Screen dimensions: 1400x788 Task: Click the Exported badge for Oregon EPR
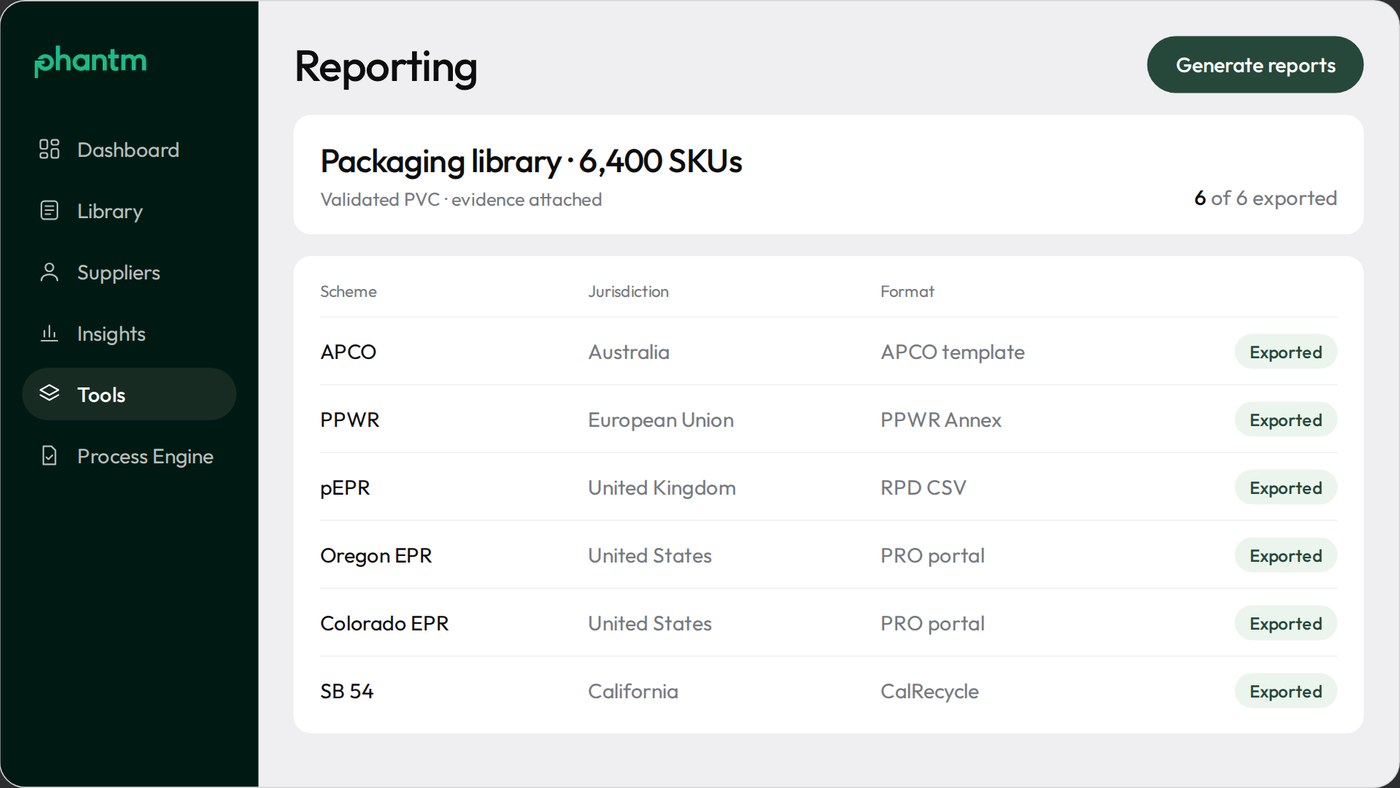click(x=1286, y=556)
